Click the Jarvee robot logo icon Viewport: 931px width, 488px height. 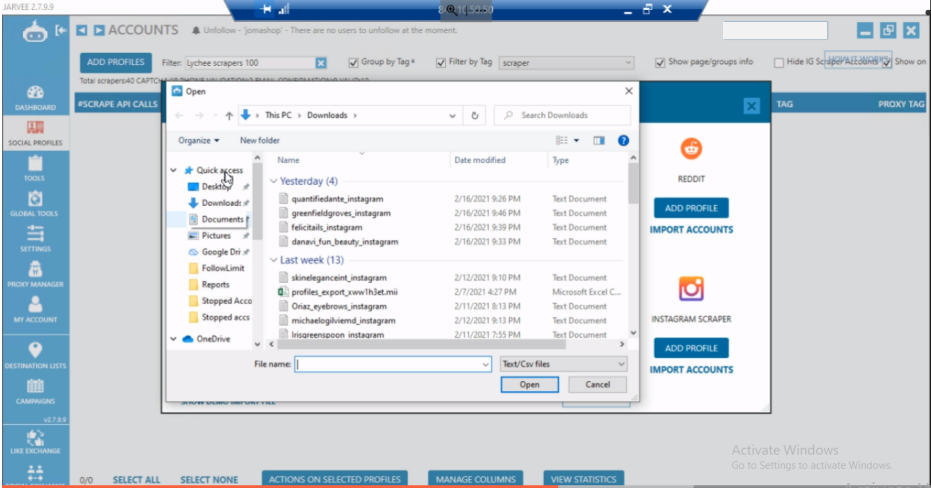(x=35, y=32)
